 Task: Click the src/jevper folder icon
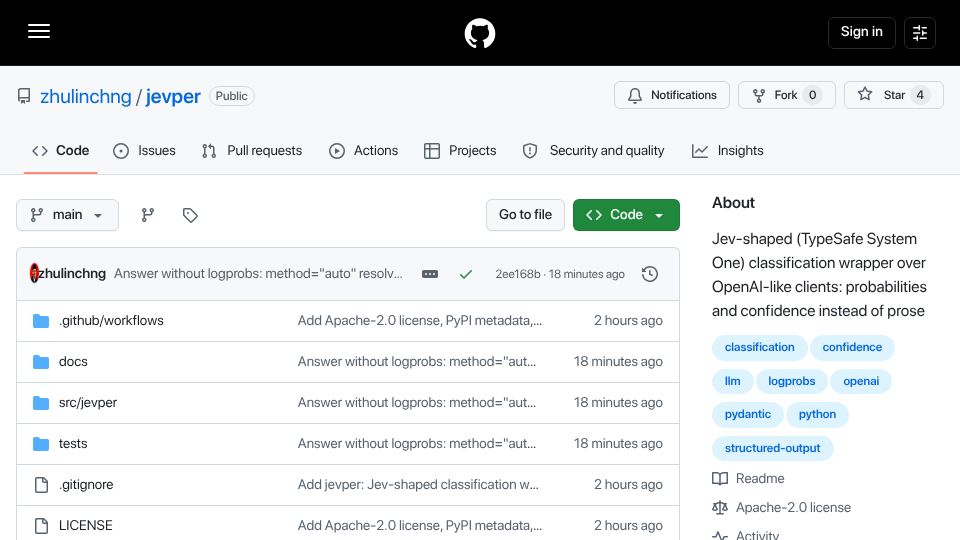pyautogui.click(x=41, y=403)
